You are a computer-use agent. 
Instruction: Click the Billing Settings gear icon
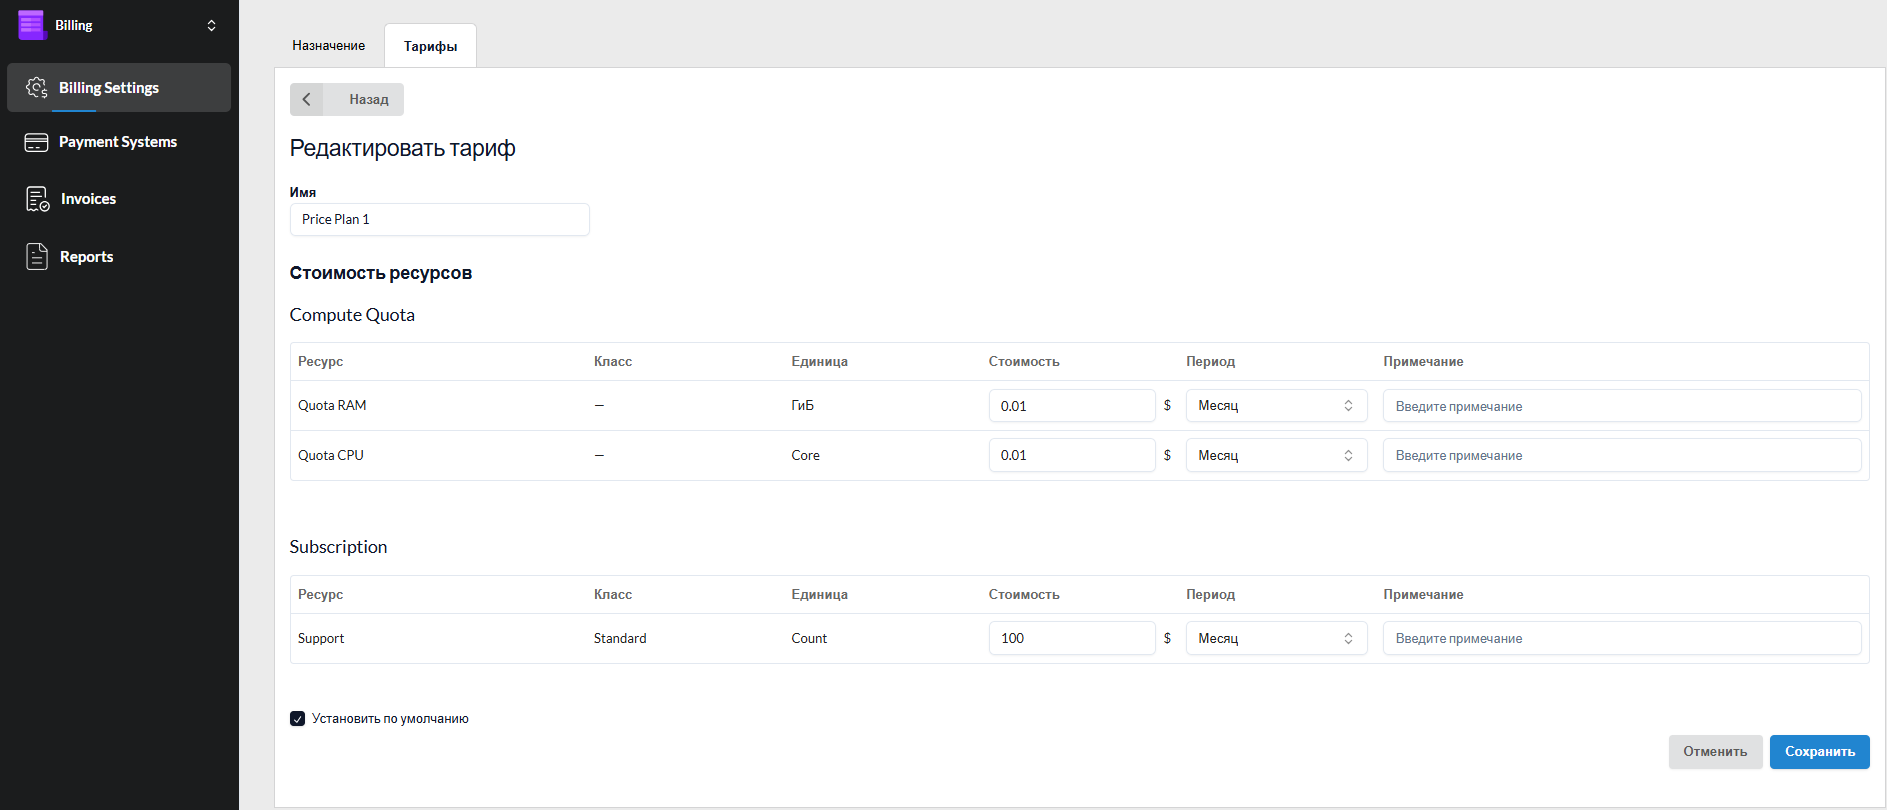[37, 88]
